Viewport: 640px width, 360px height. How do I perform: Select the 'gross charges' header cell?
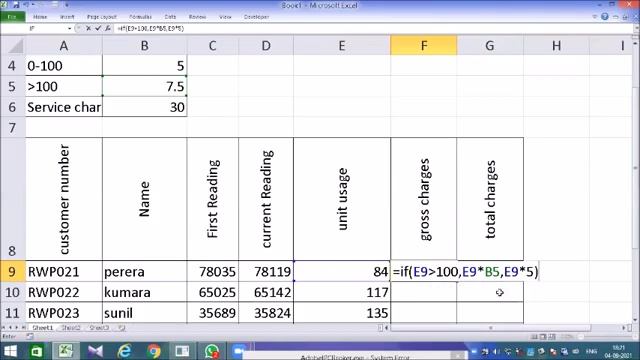pos(424,199)
